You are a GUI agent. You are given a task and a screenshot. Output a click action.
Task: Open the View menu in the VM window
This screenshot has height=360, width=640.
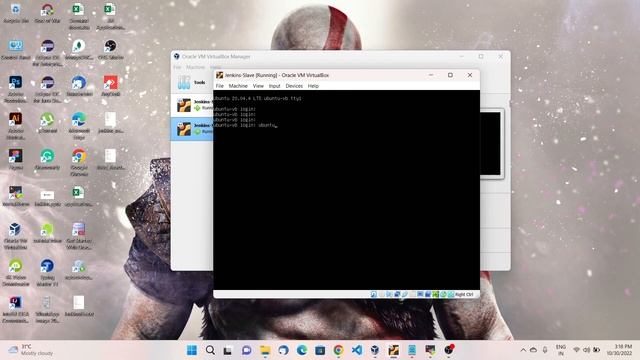pos(258,86)
